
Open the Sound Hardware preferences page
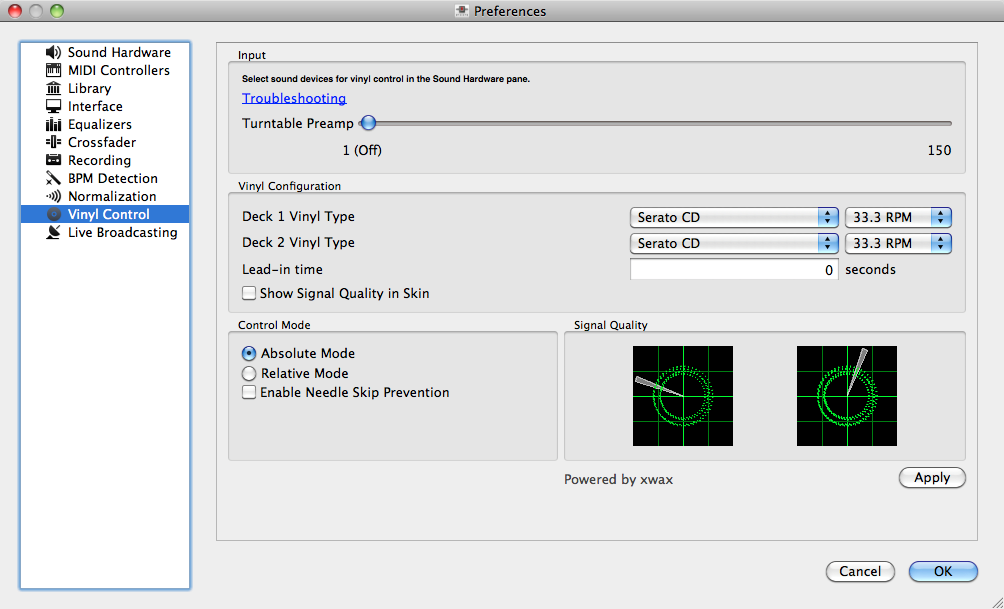(x=105, y=53)
